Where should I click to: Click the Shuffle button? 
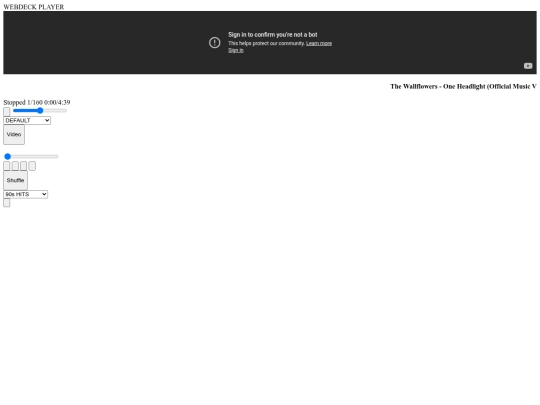[15, 180]
